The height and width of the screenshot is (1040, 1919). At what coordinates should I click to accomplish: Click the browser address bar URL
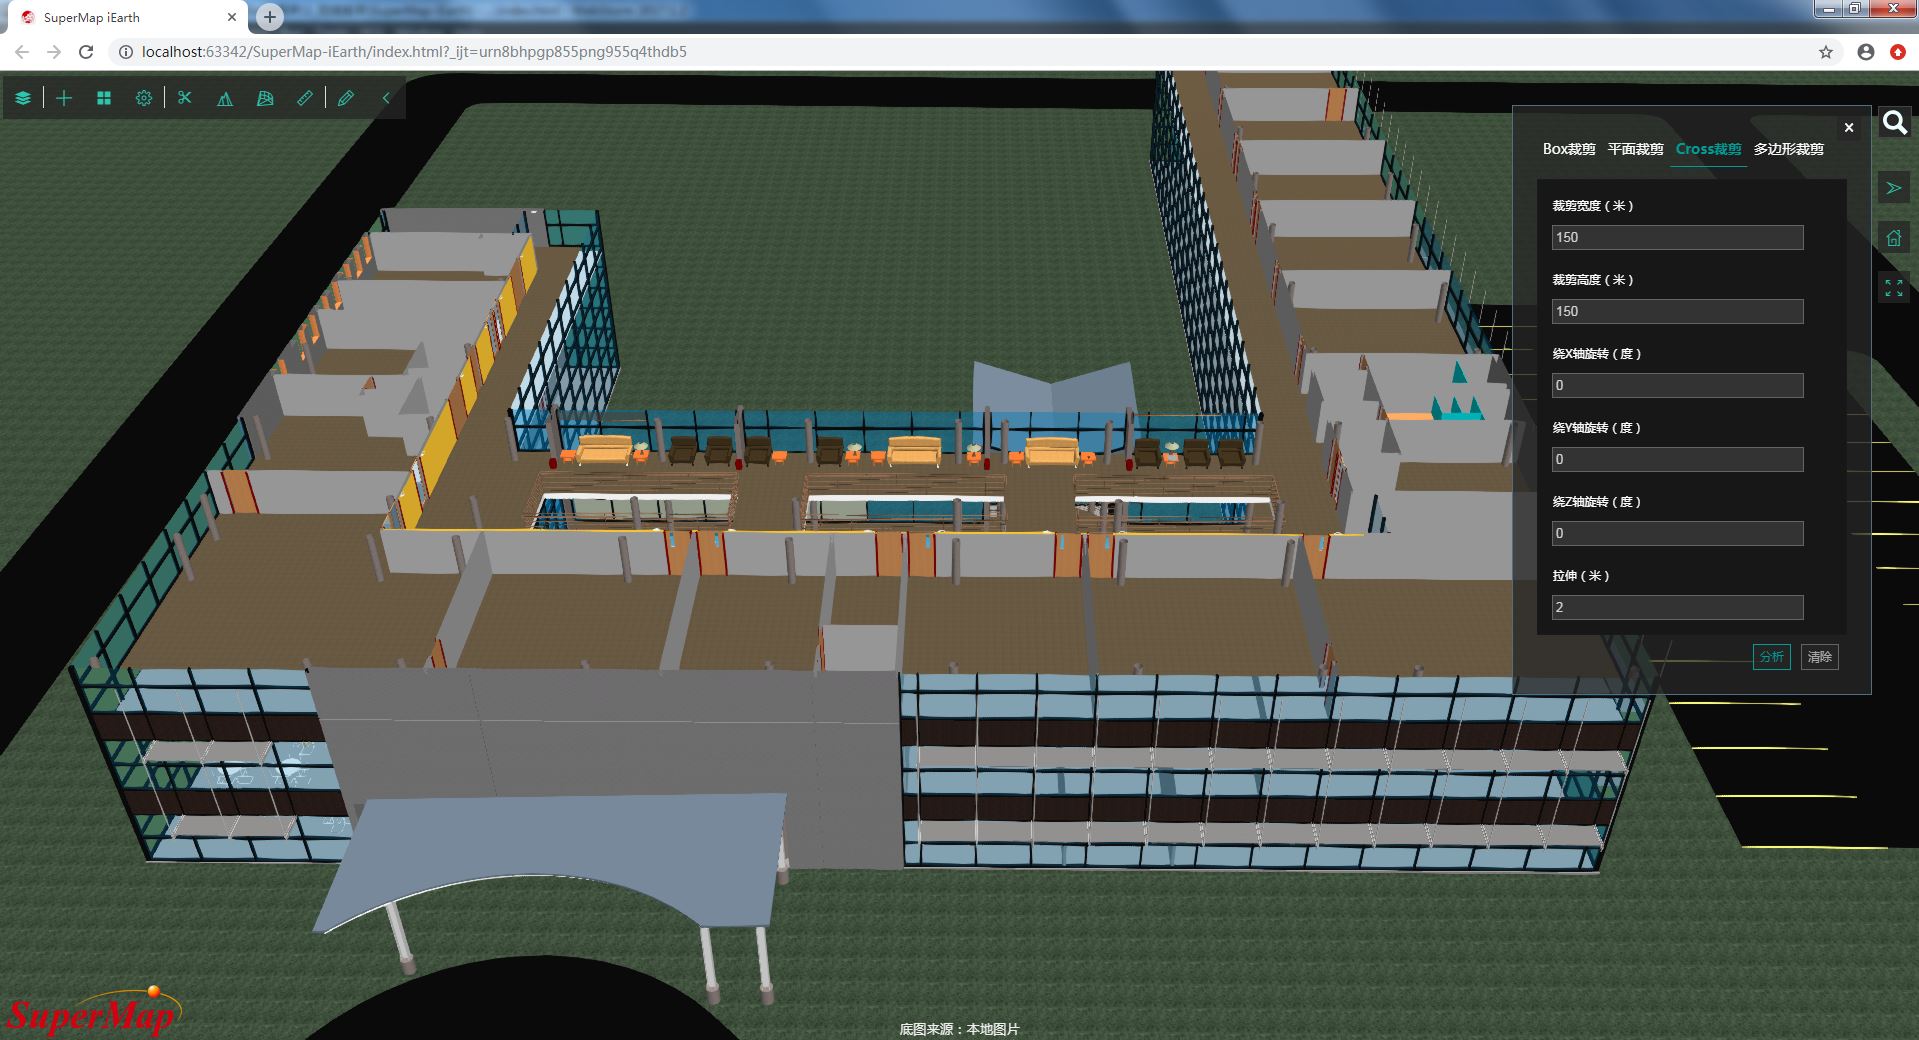(414, 52)
